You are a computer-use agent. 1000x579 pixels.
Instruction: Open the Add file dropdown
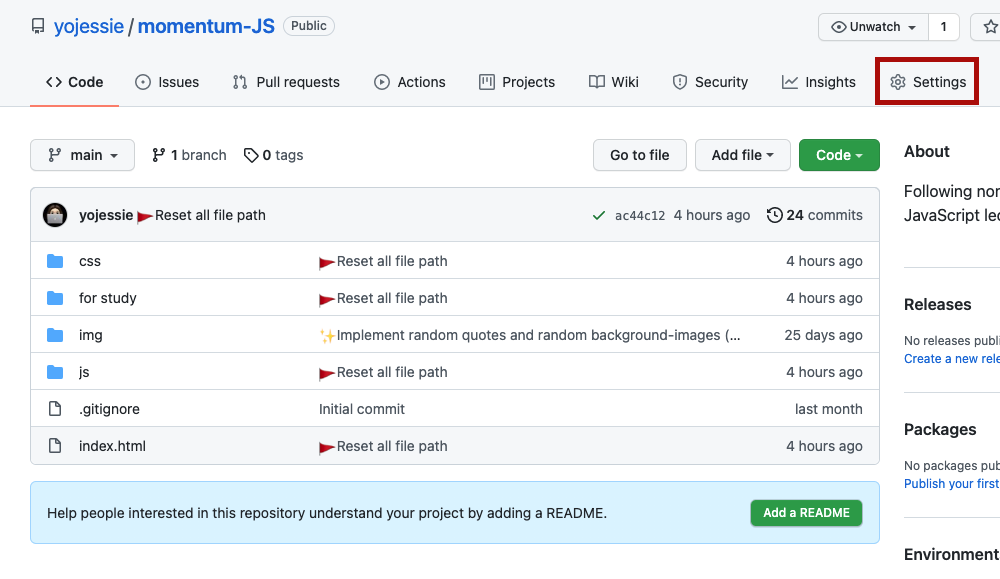(x=742, y=155)
